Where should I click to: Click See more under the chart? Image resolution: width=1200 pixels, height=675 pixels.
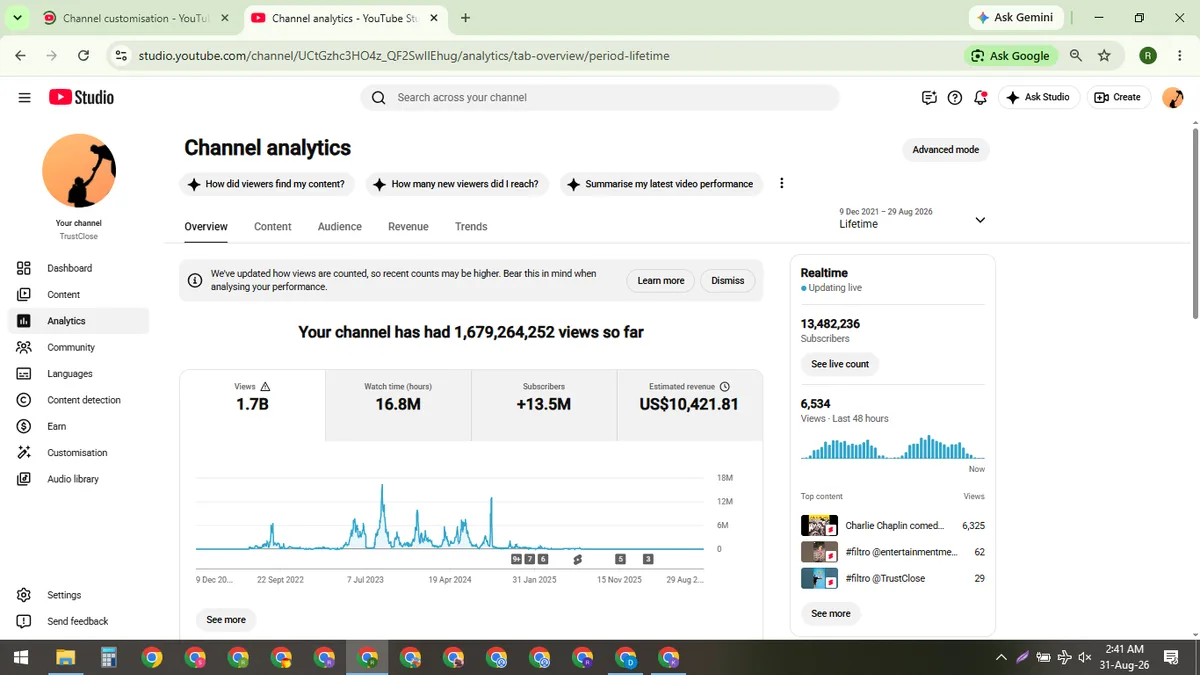[226, 620]
